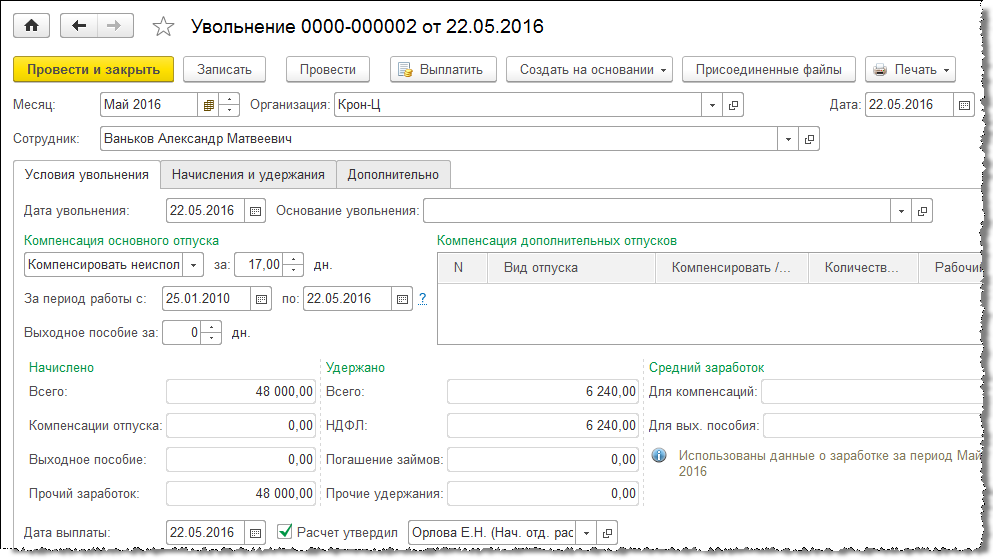Click the Провести button
The image size is (993, 559).
click(327, 70)
